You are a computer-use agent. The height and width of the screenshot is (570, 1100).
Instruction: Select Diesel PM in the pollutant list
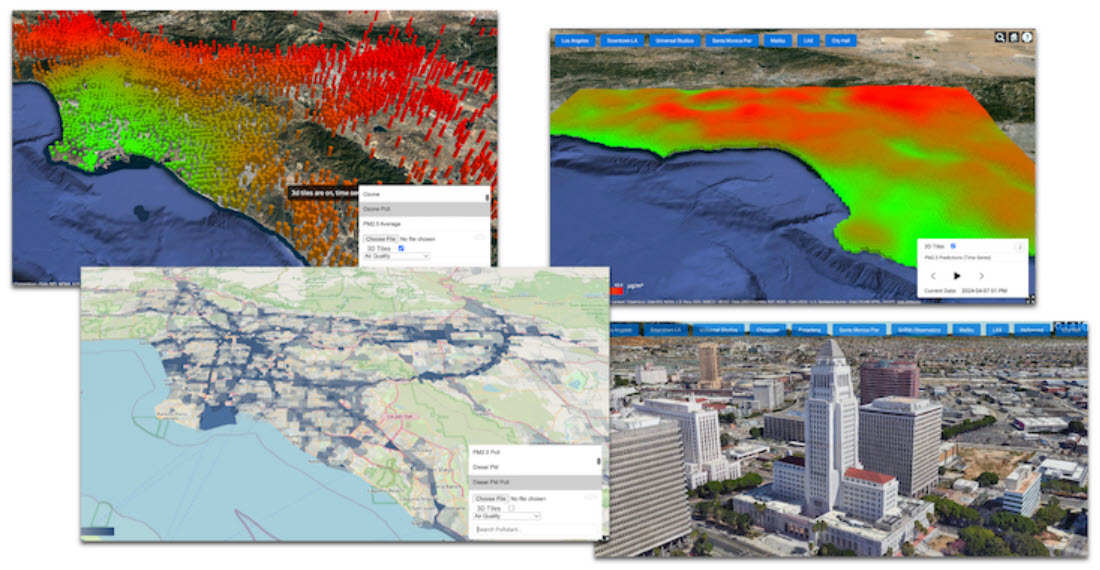[533, 467]
